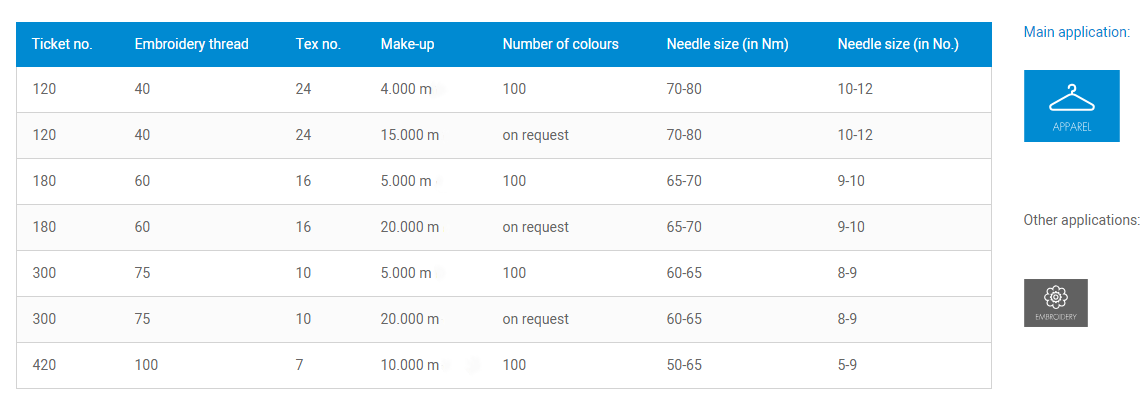
Task: Click the 50-65 needle size cell
Action: (684, 365)
